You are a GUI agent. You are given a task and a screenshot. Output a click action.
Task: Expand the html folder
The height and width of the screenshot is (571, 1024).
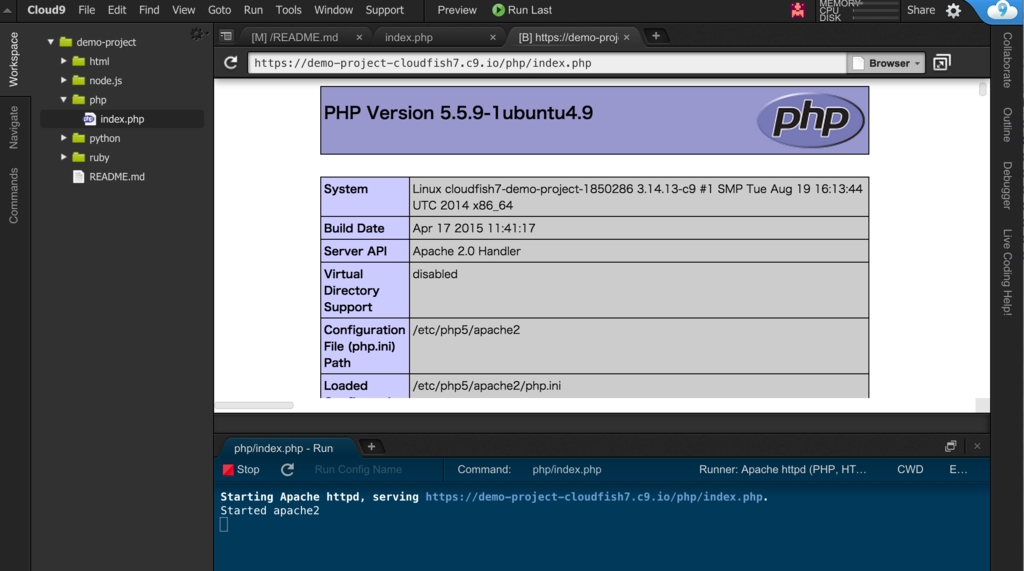click(63, 61)
